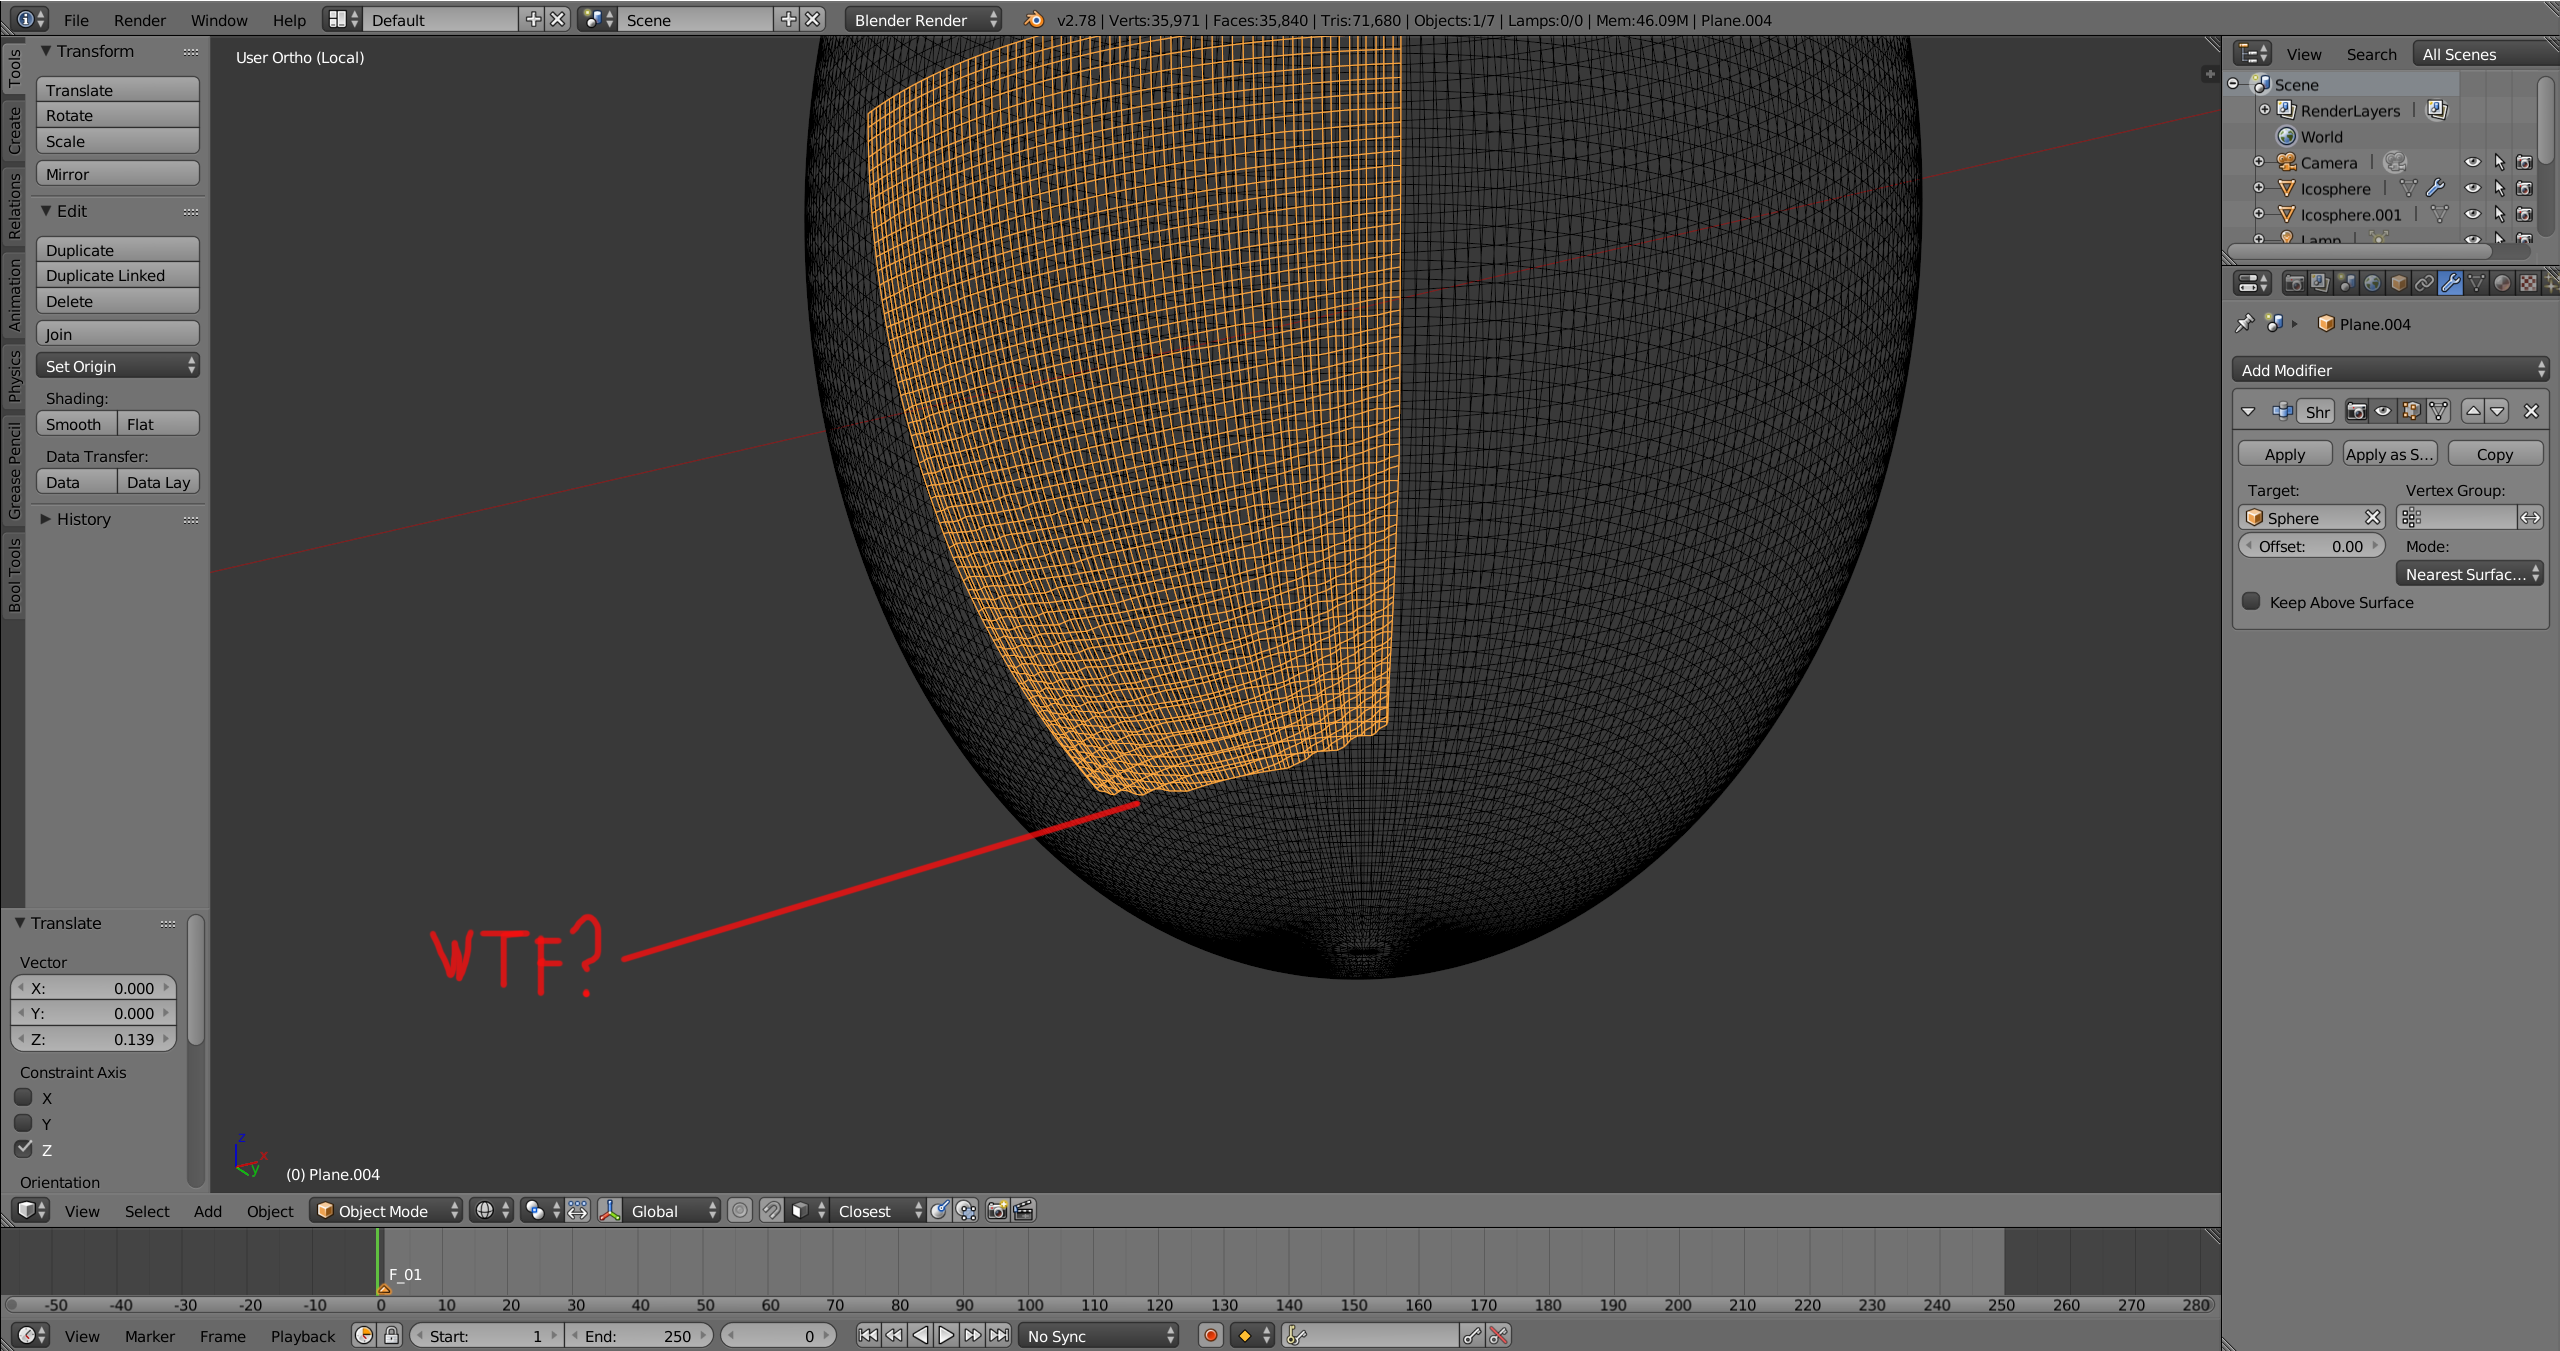Open the Render menu
2560x1351 pixels.
[139, 20]
